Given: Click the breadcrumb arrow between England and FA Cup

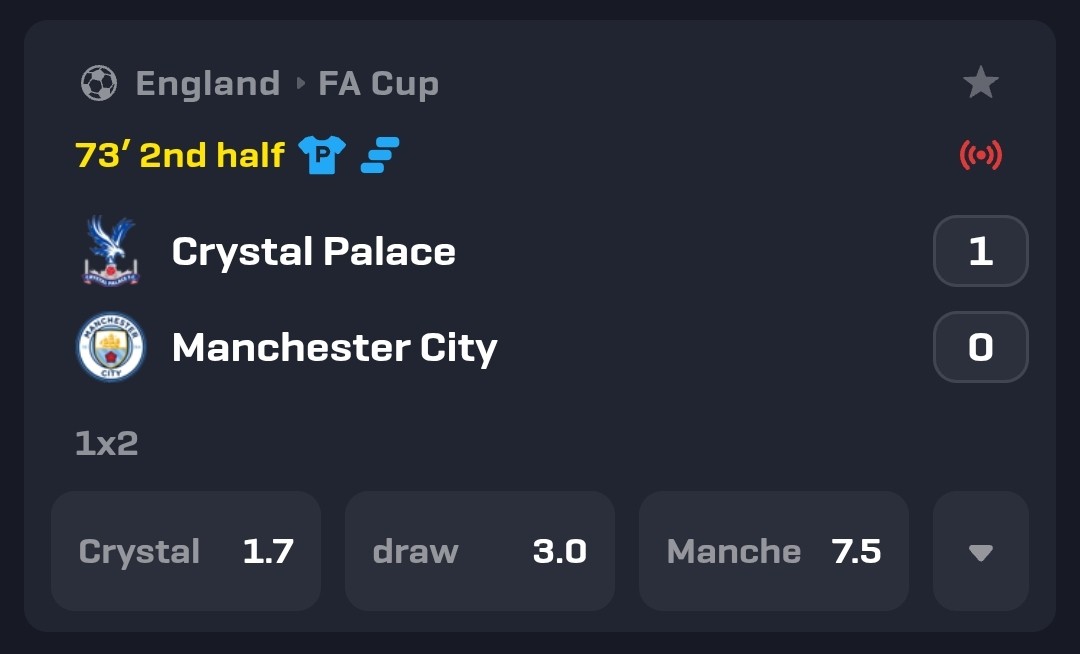Looking at the screenshot, I should [300, 83].
